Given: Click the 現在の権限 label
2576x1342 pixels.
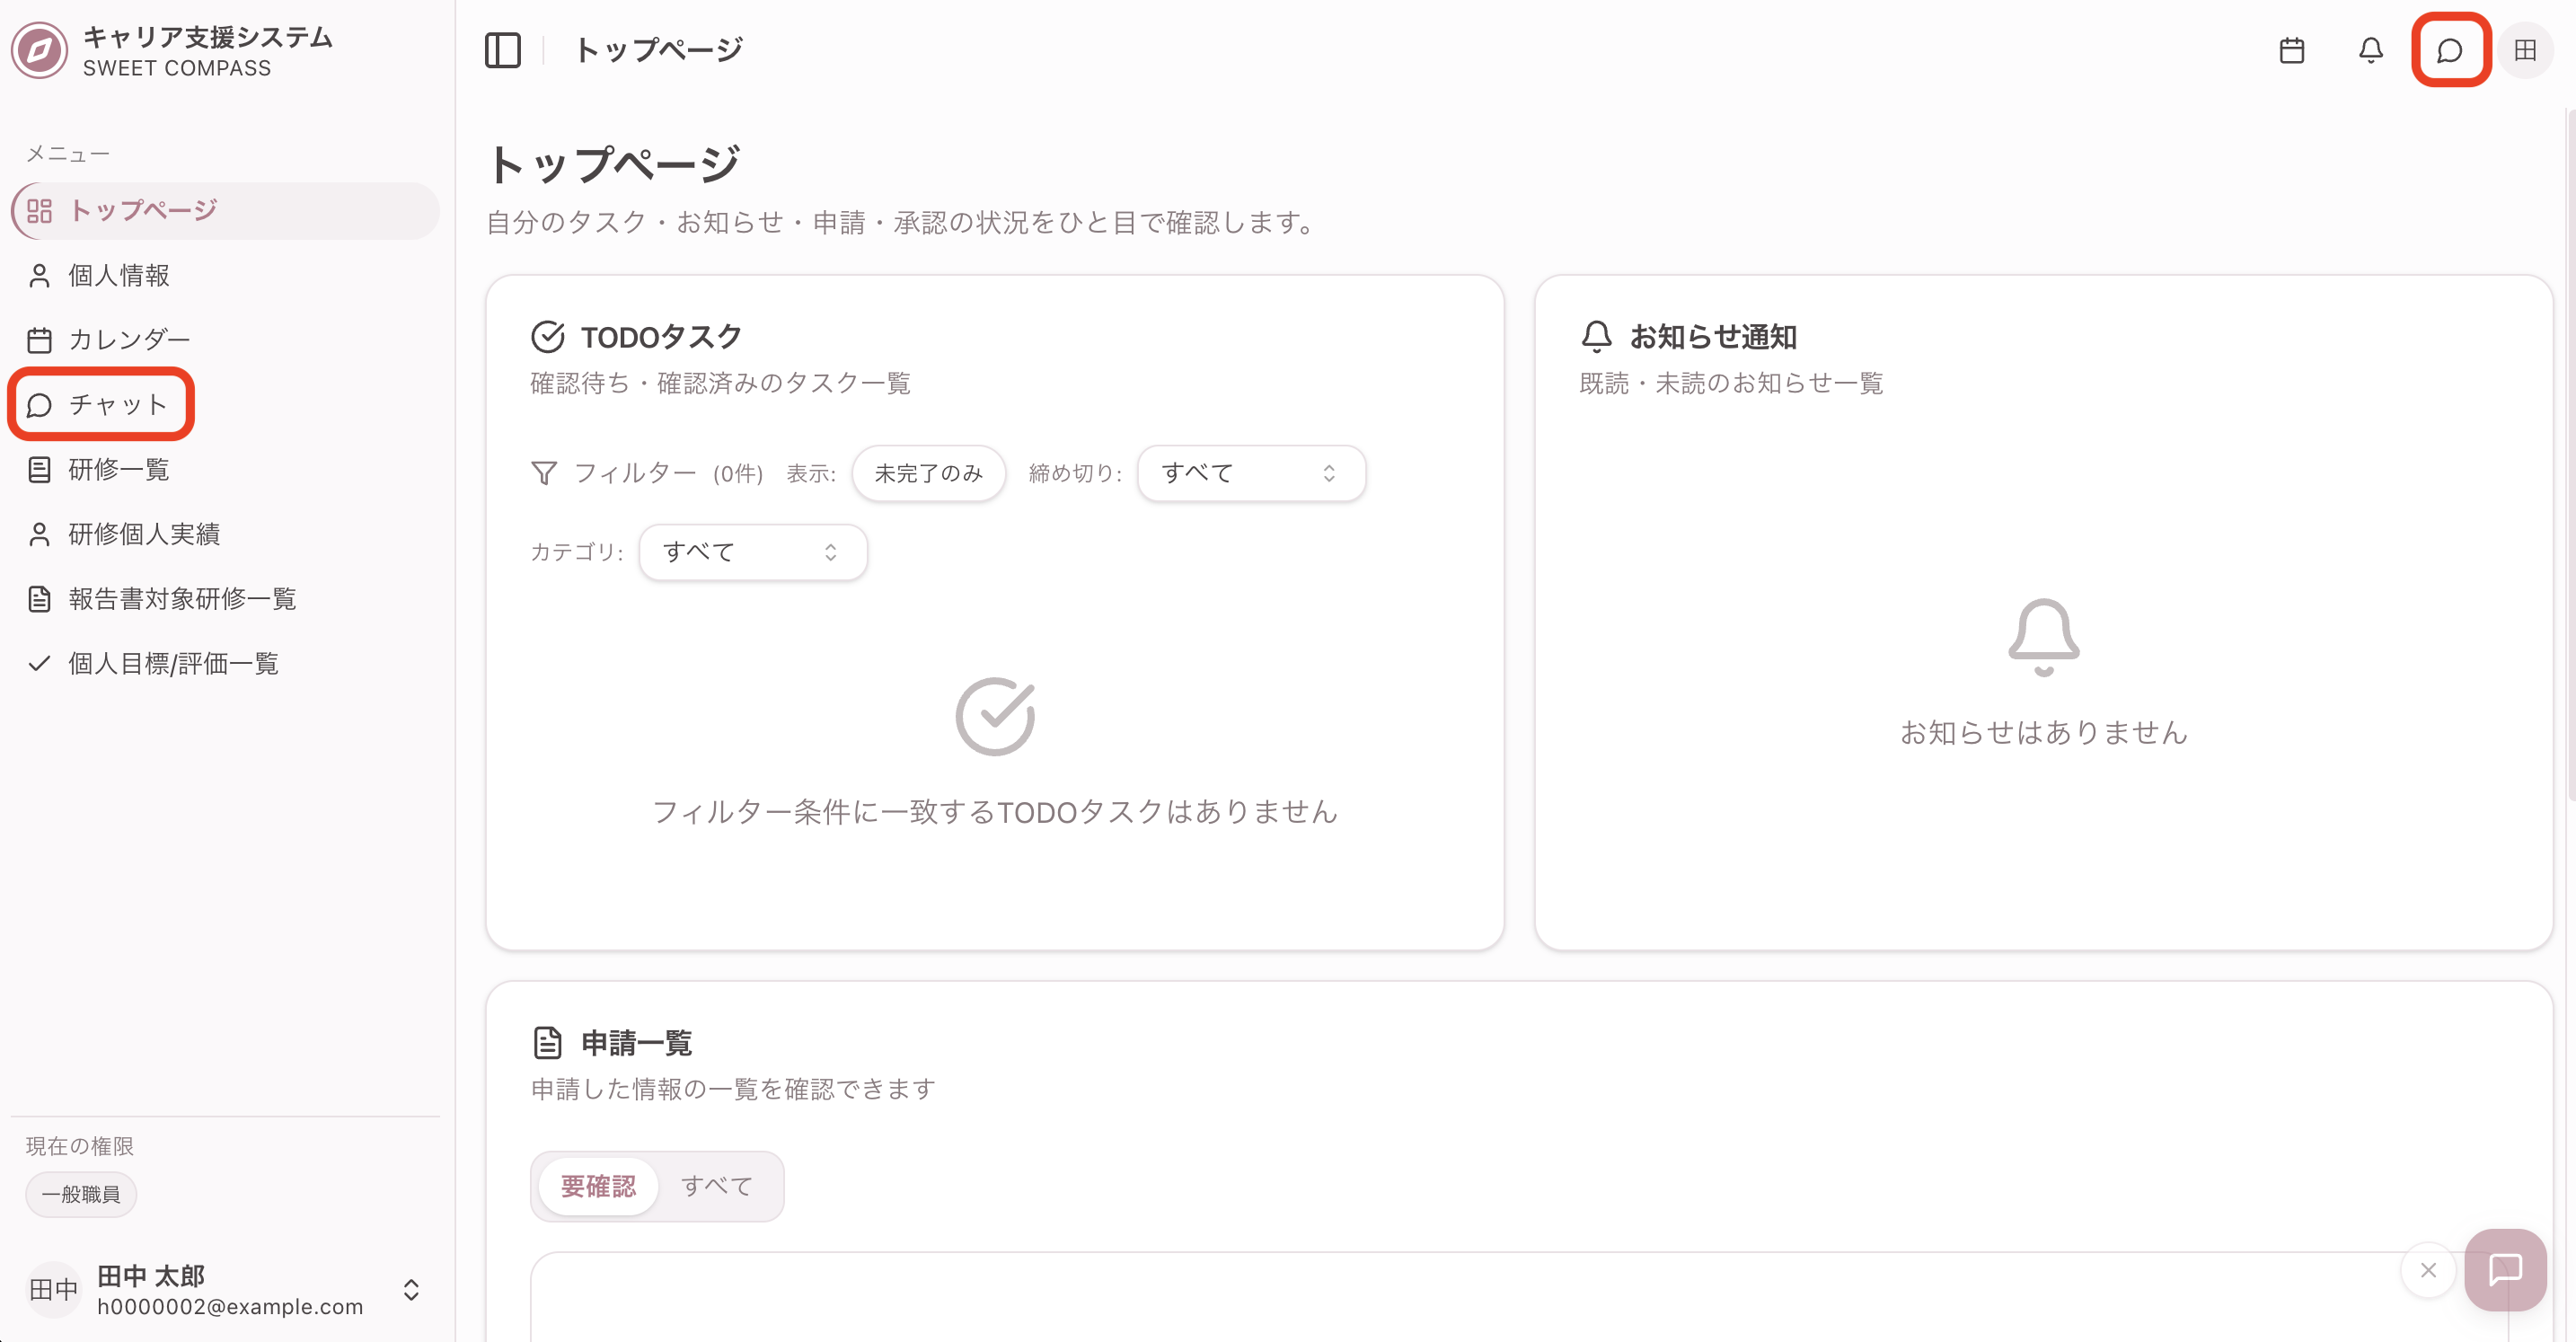Looking at the screenshot, I should tap(80, 1146).
